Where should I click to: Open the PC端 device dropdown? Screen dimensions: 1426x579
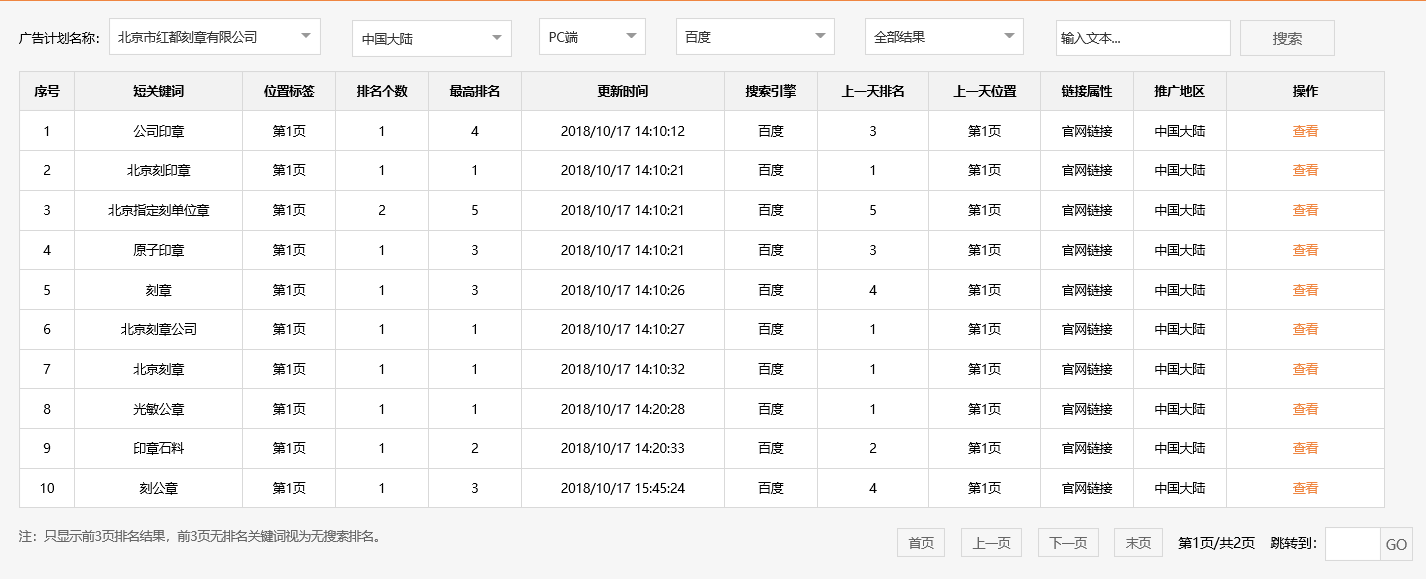pos(591,36)
